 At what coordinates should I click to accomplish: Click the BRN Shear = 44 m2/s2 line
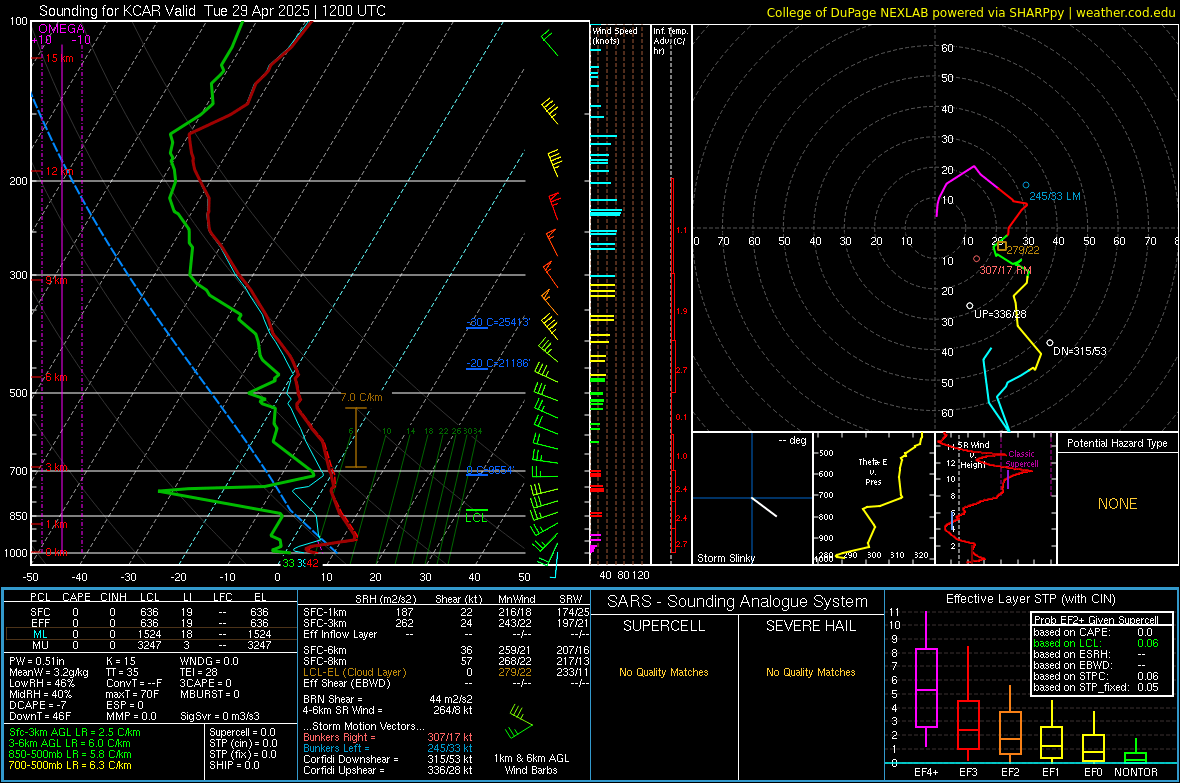coord(388,699)
